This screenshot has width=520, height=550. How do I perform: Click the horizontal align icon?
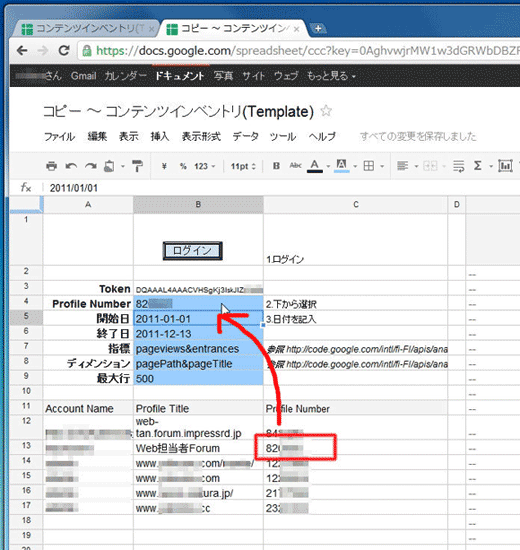(x=402, y=166)
